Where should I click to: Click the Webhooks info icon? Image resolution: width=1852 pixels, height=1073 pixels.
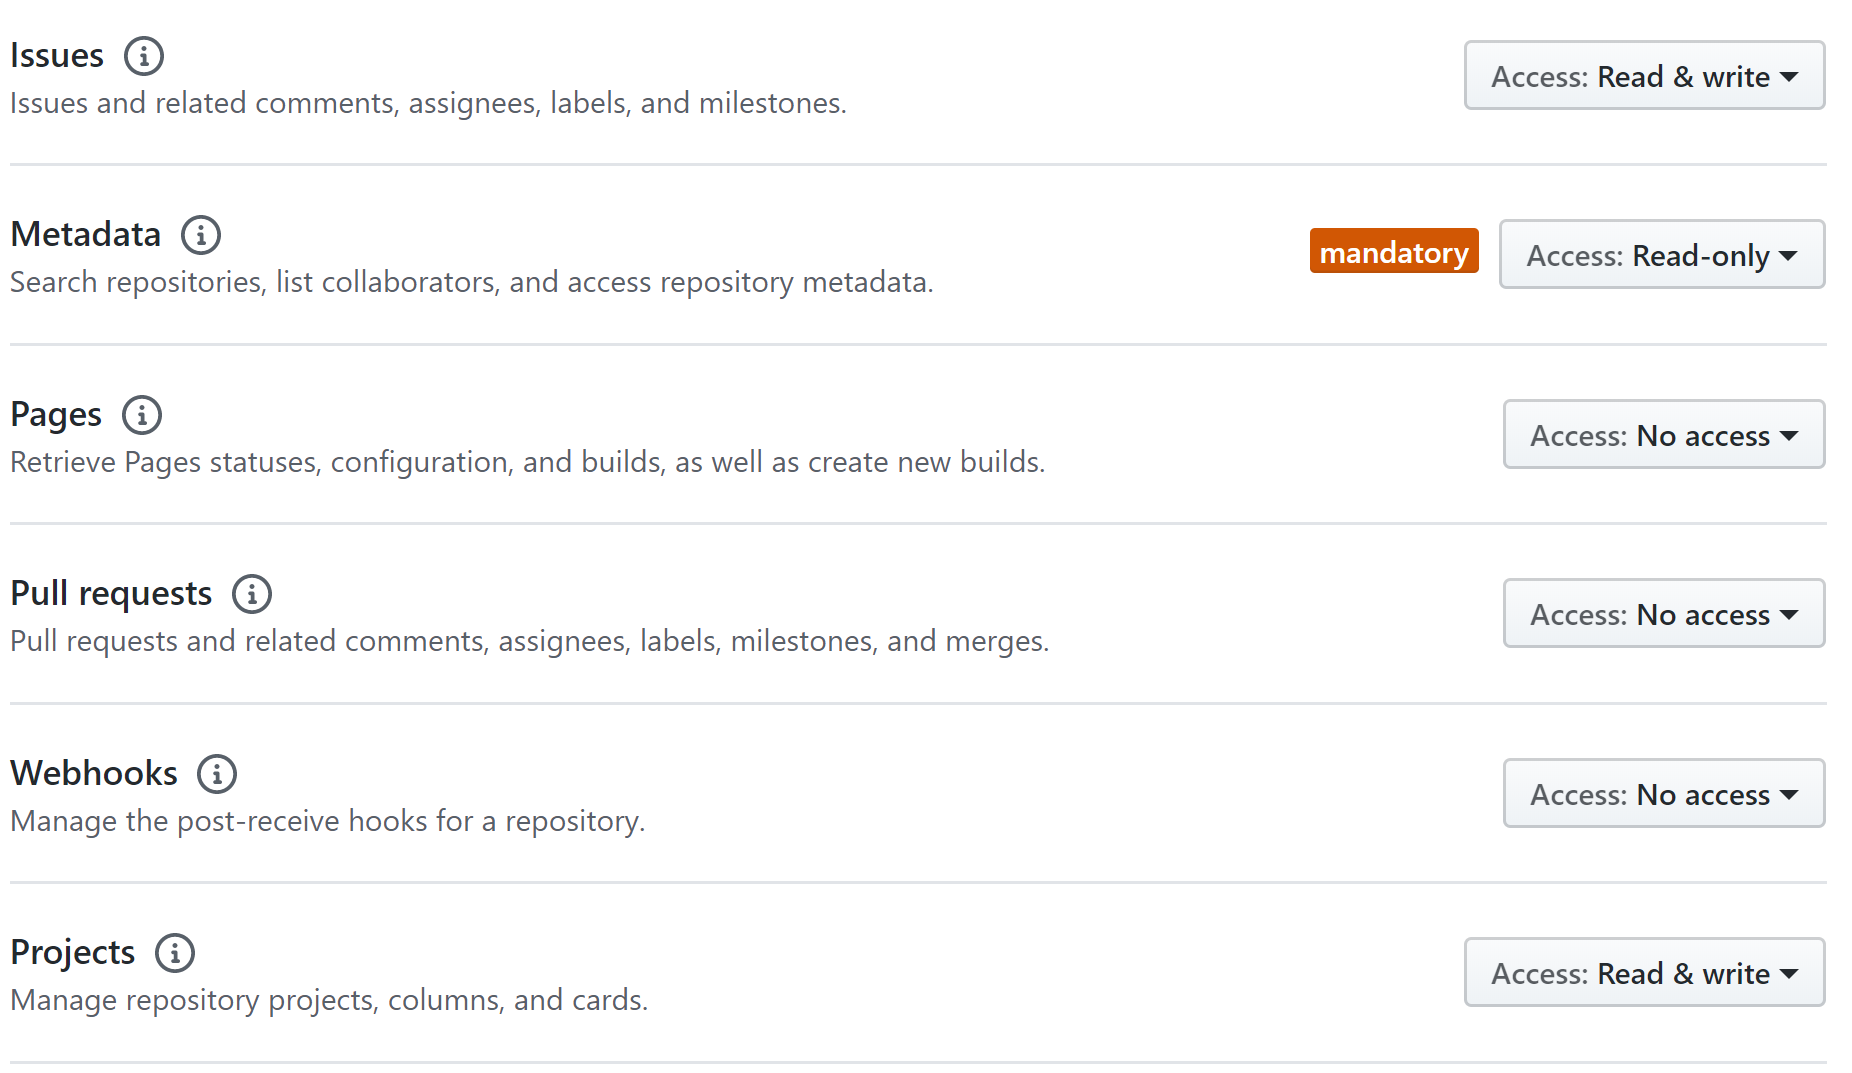216,773
